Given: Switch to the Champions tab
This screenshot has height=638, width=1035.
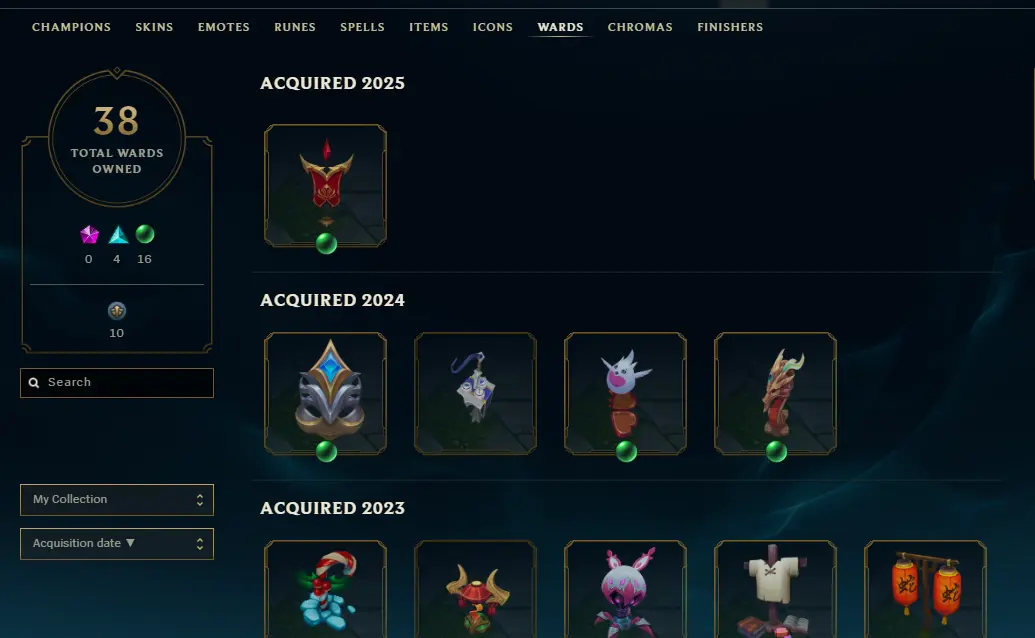Looking at the screenshot, I should pos(71,27).
